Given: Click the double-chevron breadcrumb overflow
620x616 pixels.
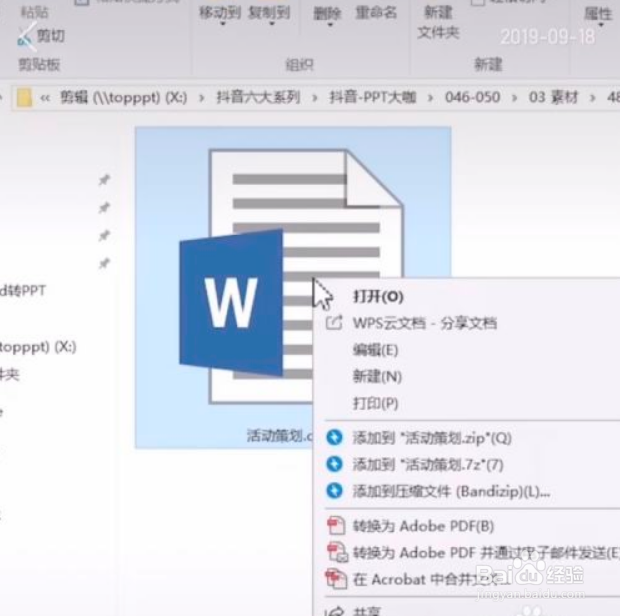Looking at the screenshot, I should pos(45,98).
